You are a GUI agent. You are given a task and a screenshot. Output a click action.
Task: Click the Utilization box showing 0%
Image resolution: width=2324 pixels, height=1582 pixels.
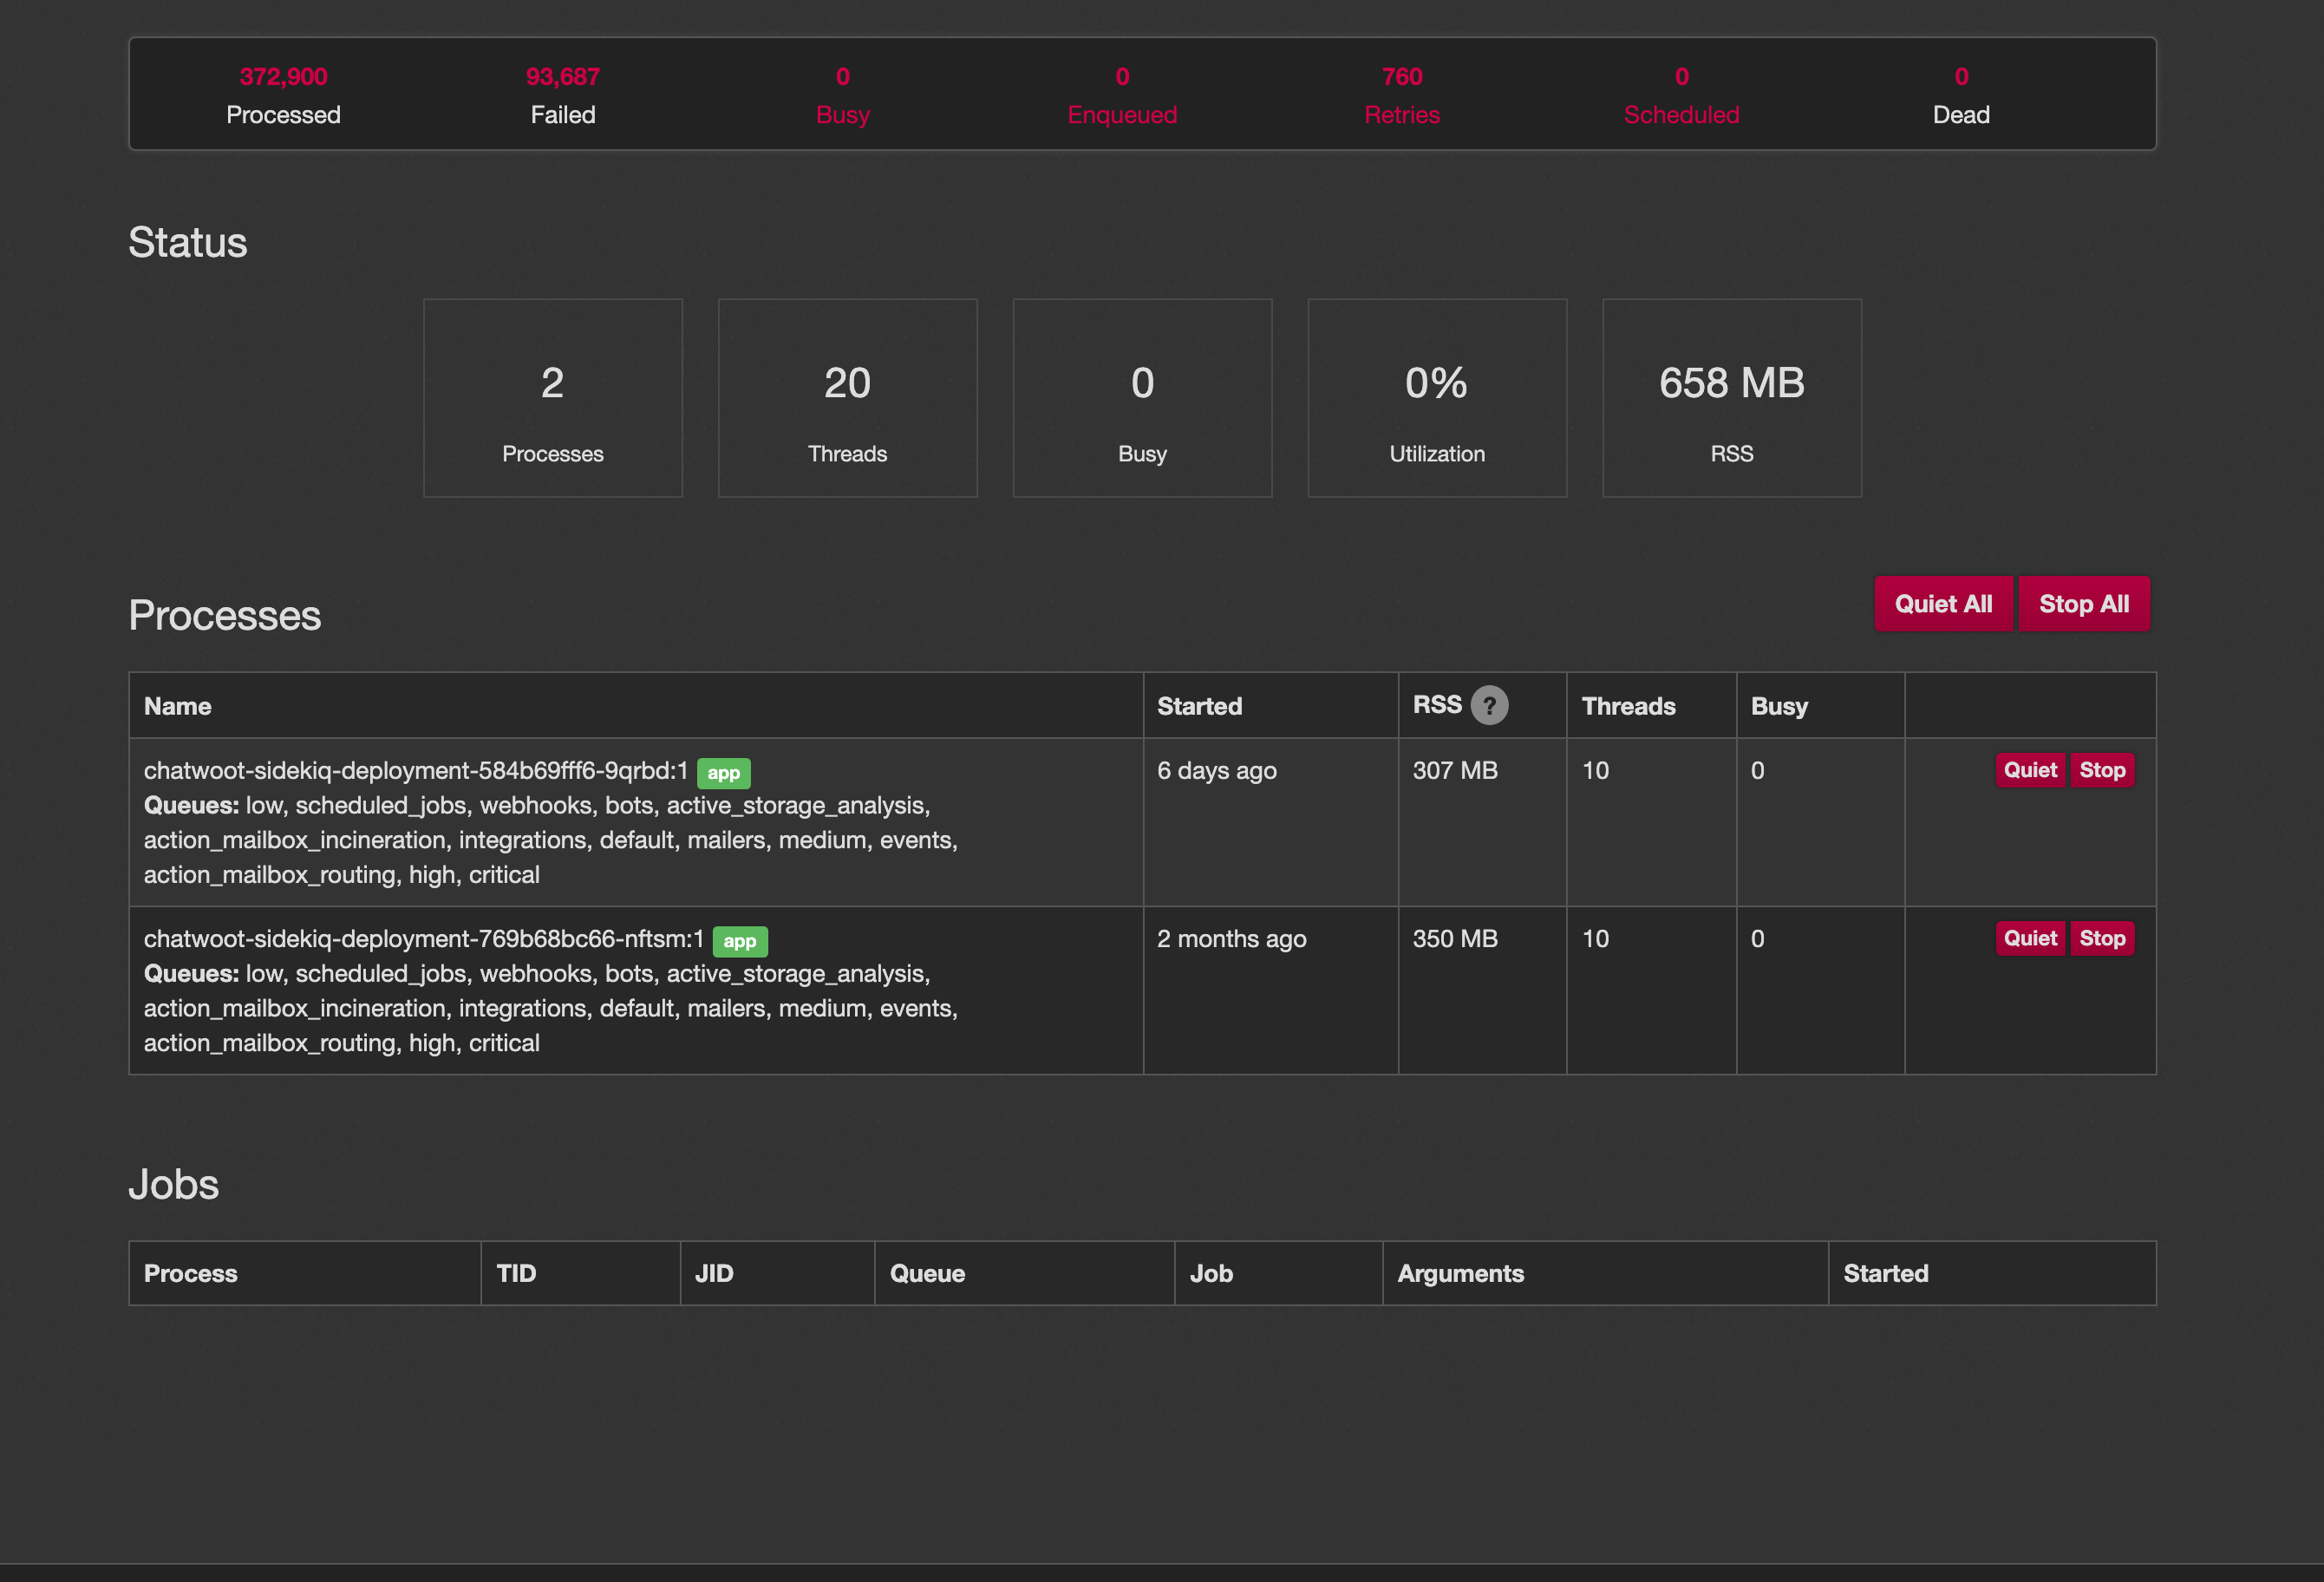pos(1436,398)
